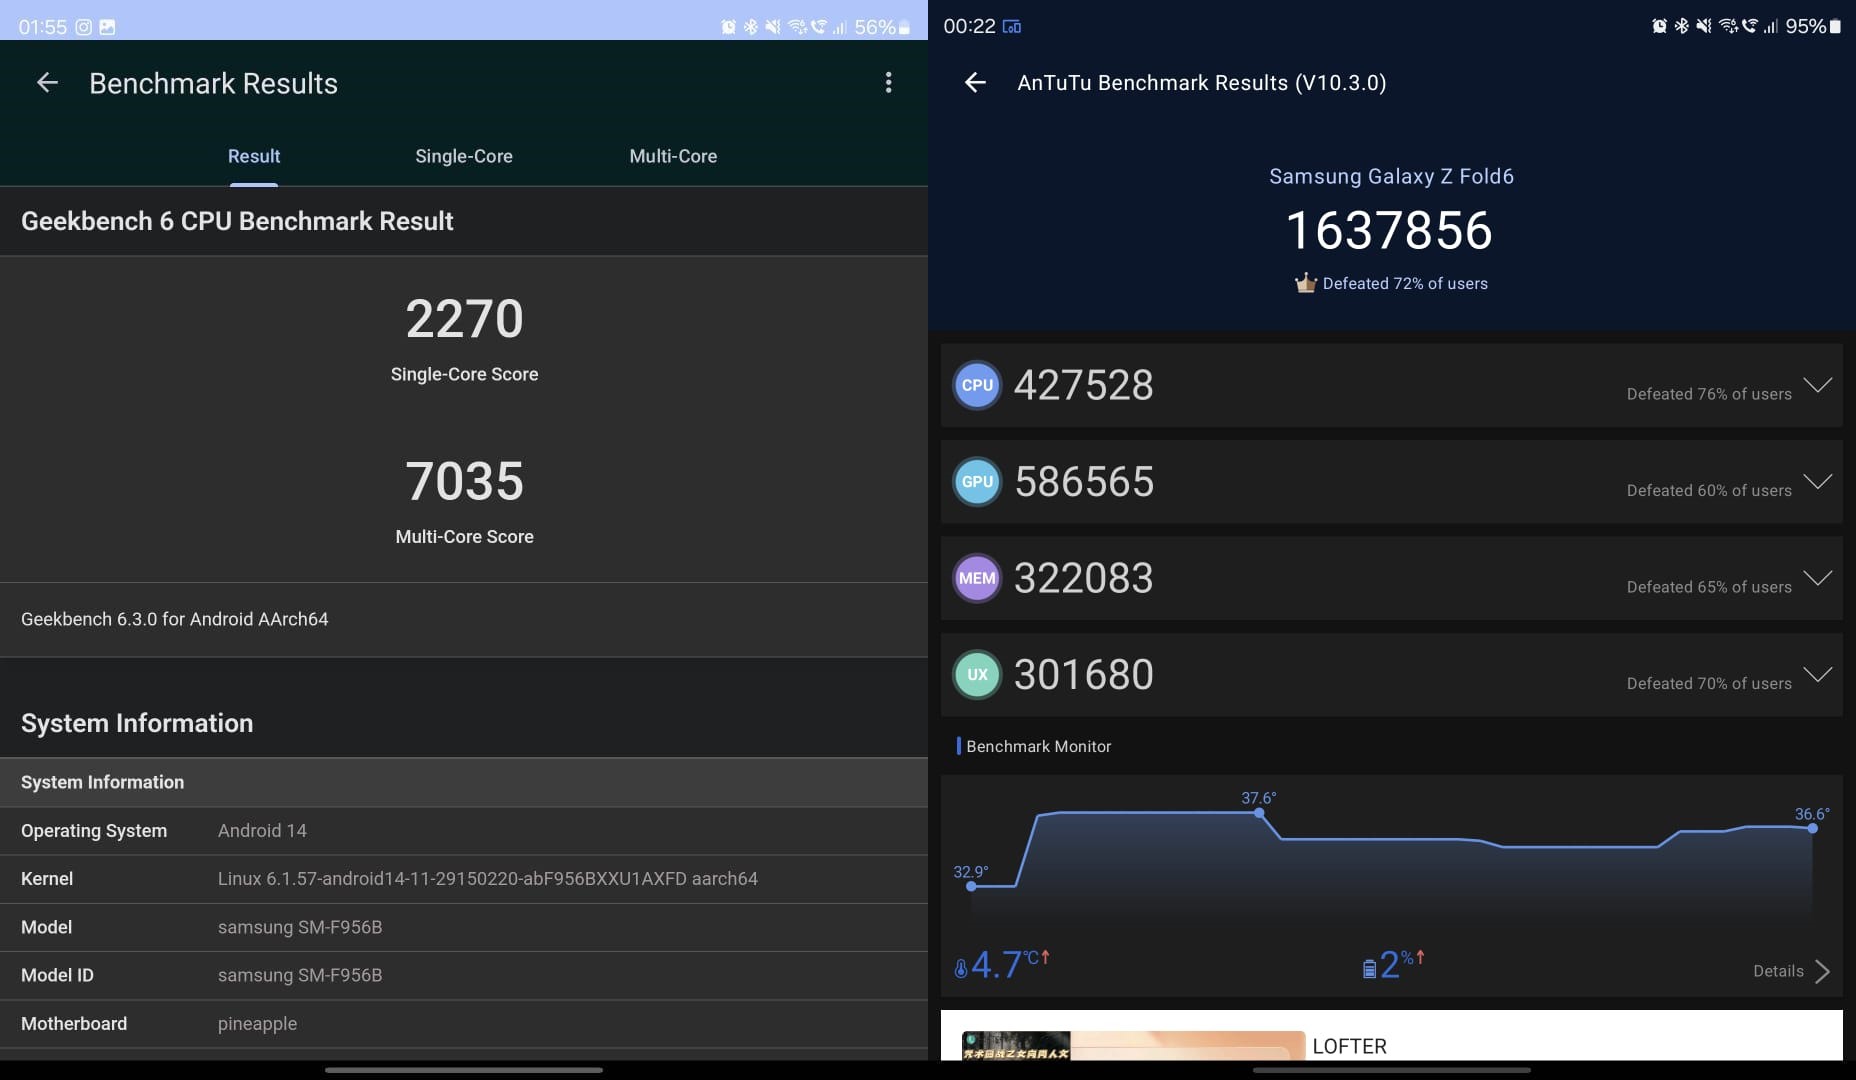Tap the mute icon in right status bar

tap(1703, 26)
